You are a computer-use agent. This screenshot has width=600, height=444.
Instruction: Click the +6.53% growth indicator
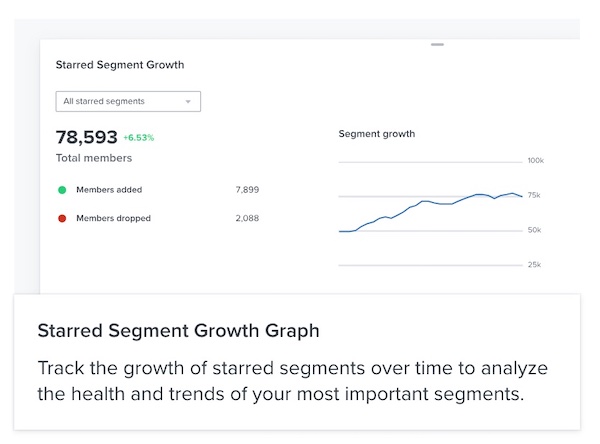(139, 138)
